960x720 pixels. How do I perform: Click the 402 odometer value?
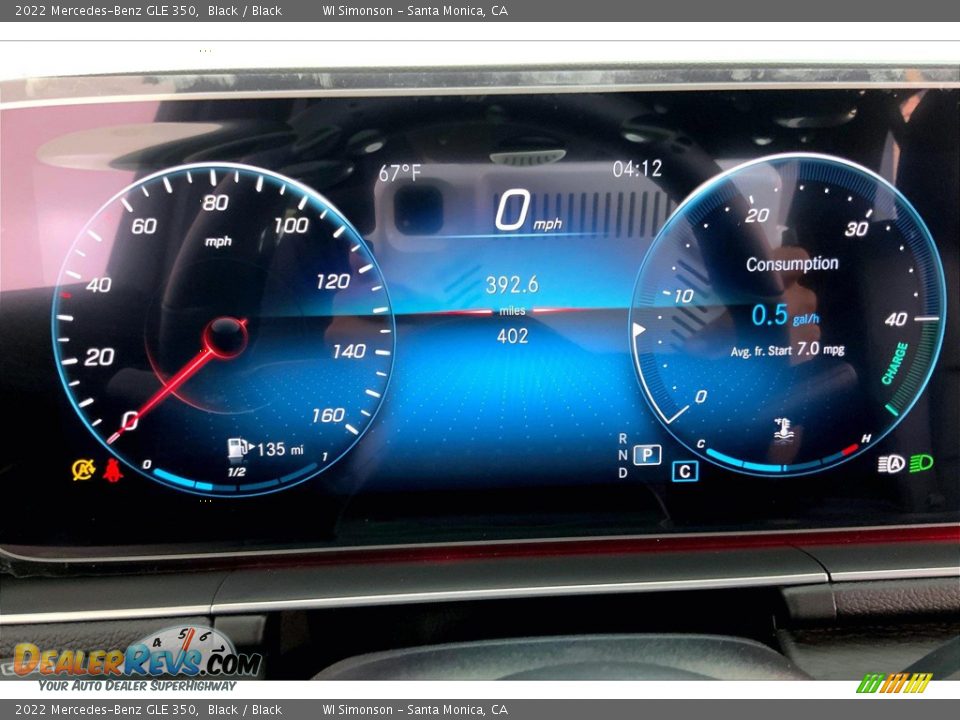coord(512,336)
